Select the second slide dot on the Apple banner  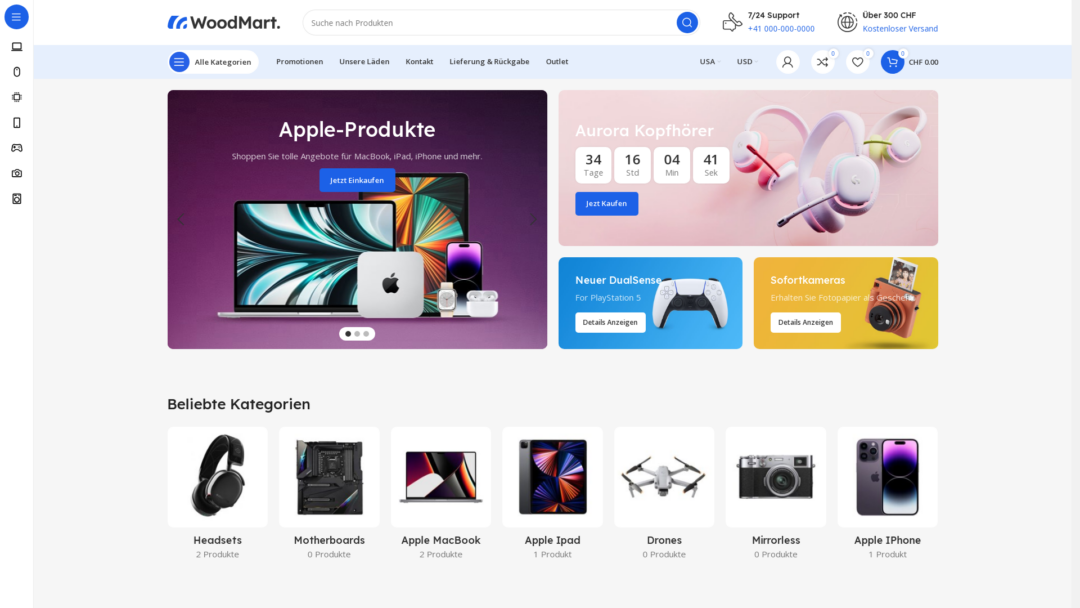coord(357,334)
